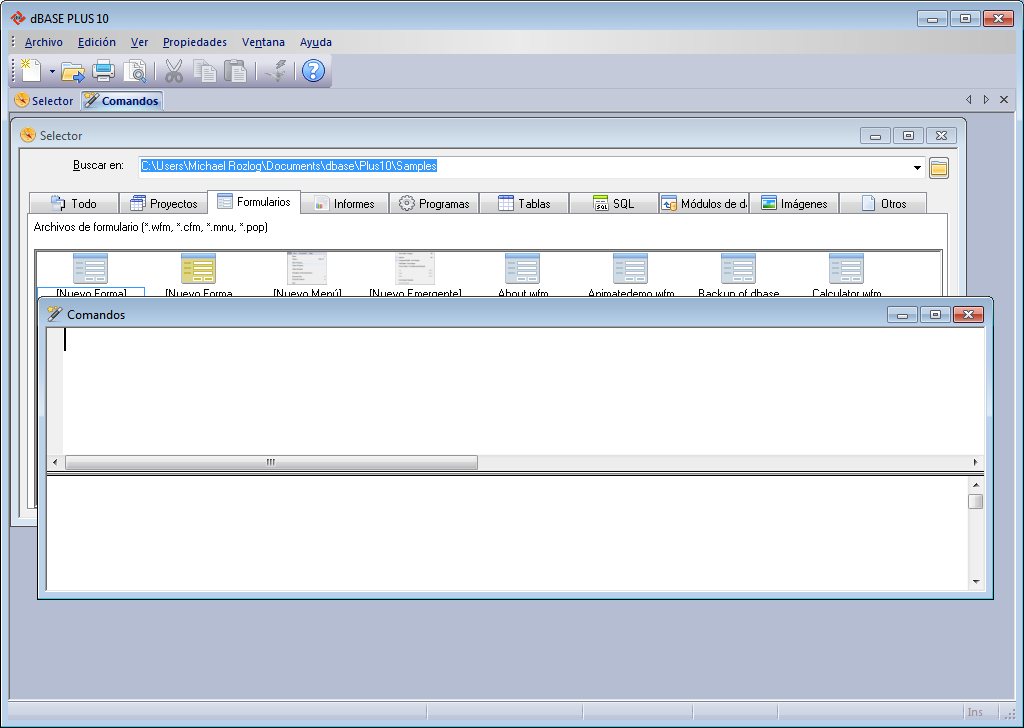Click the results pane scroll down arrow
This screenshot has height=728, width=1024.
point(976,582)
